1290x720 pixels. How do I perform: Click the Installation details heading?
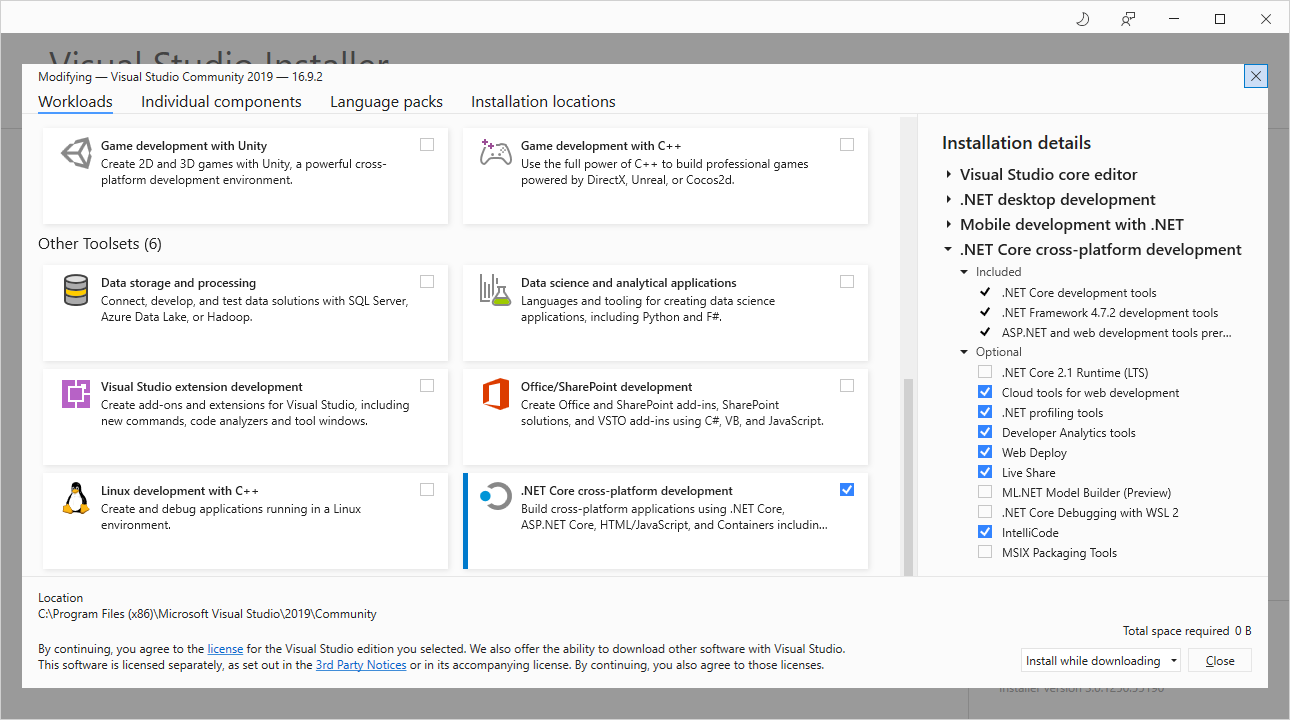1016,143
